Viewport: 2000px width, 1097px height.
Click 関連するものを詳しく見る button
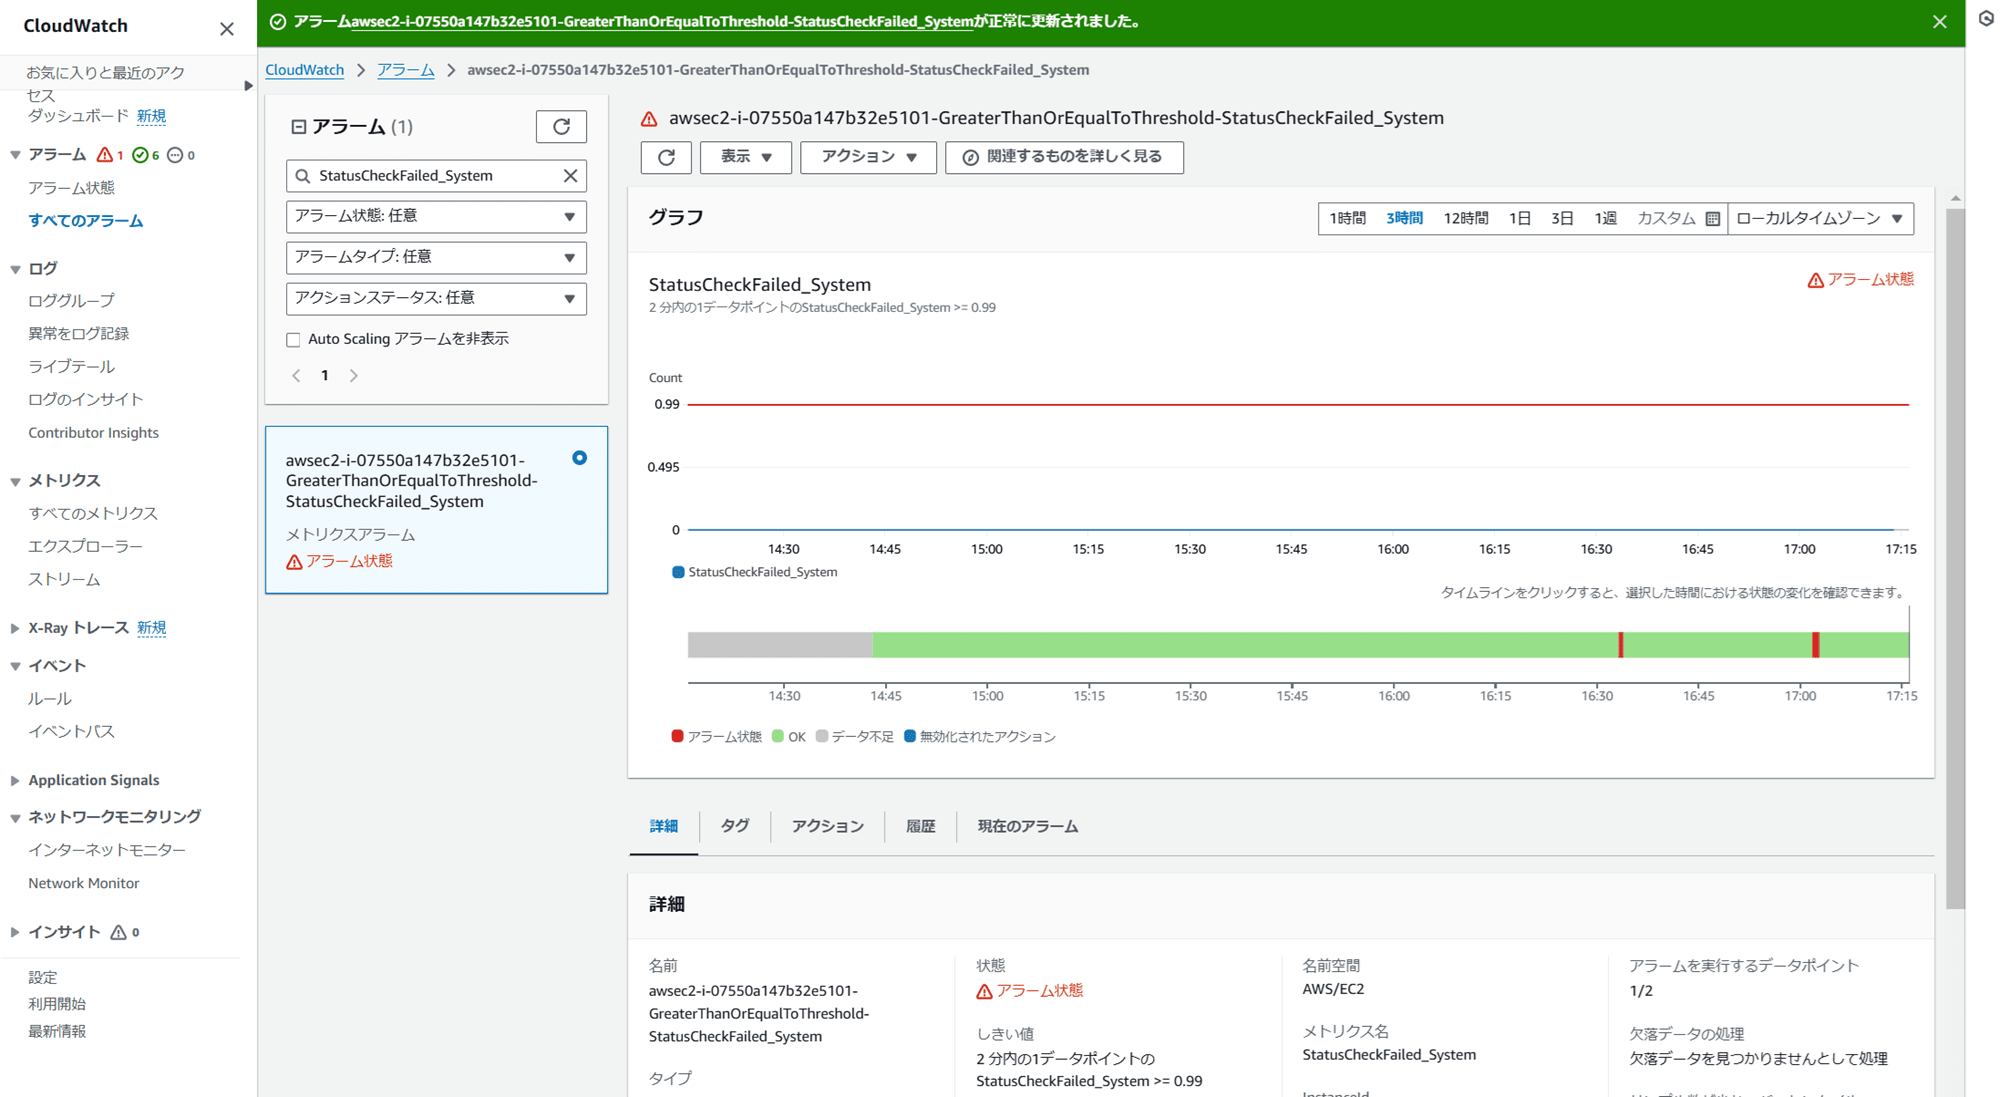pos(1065,157)
